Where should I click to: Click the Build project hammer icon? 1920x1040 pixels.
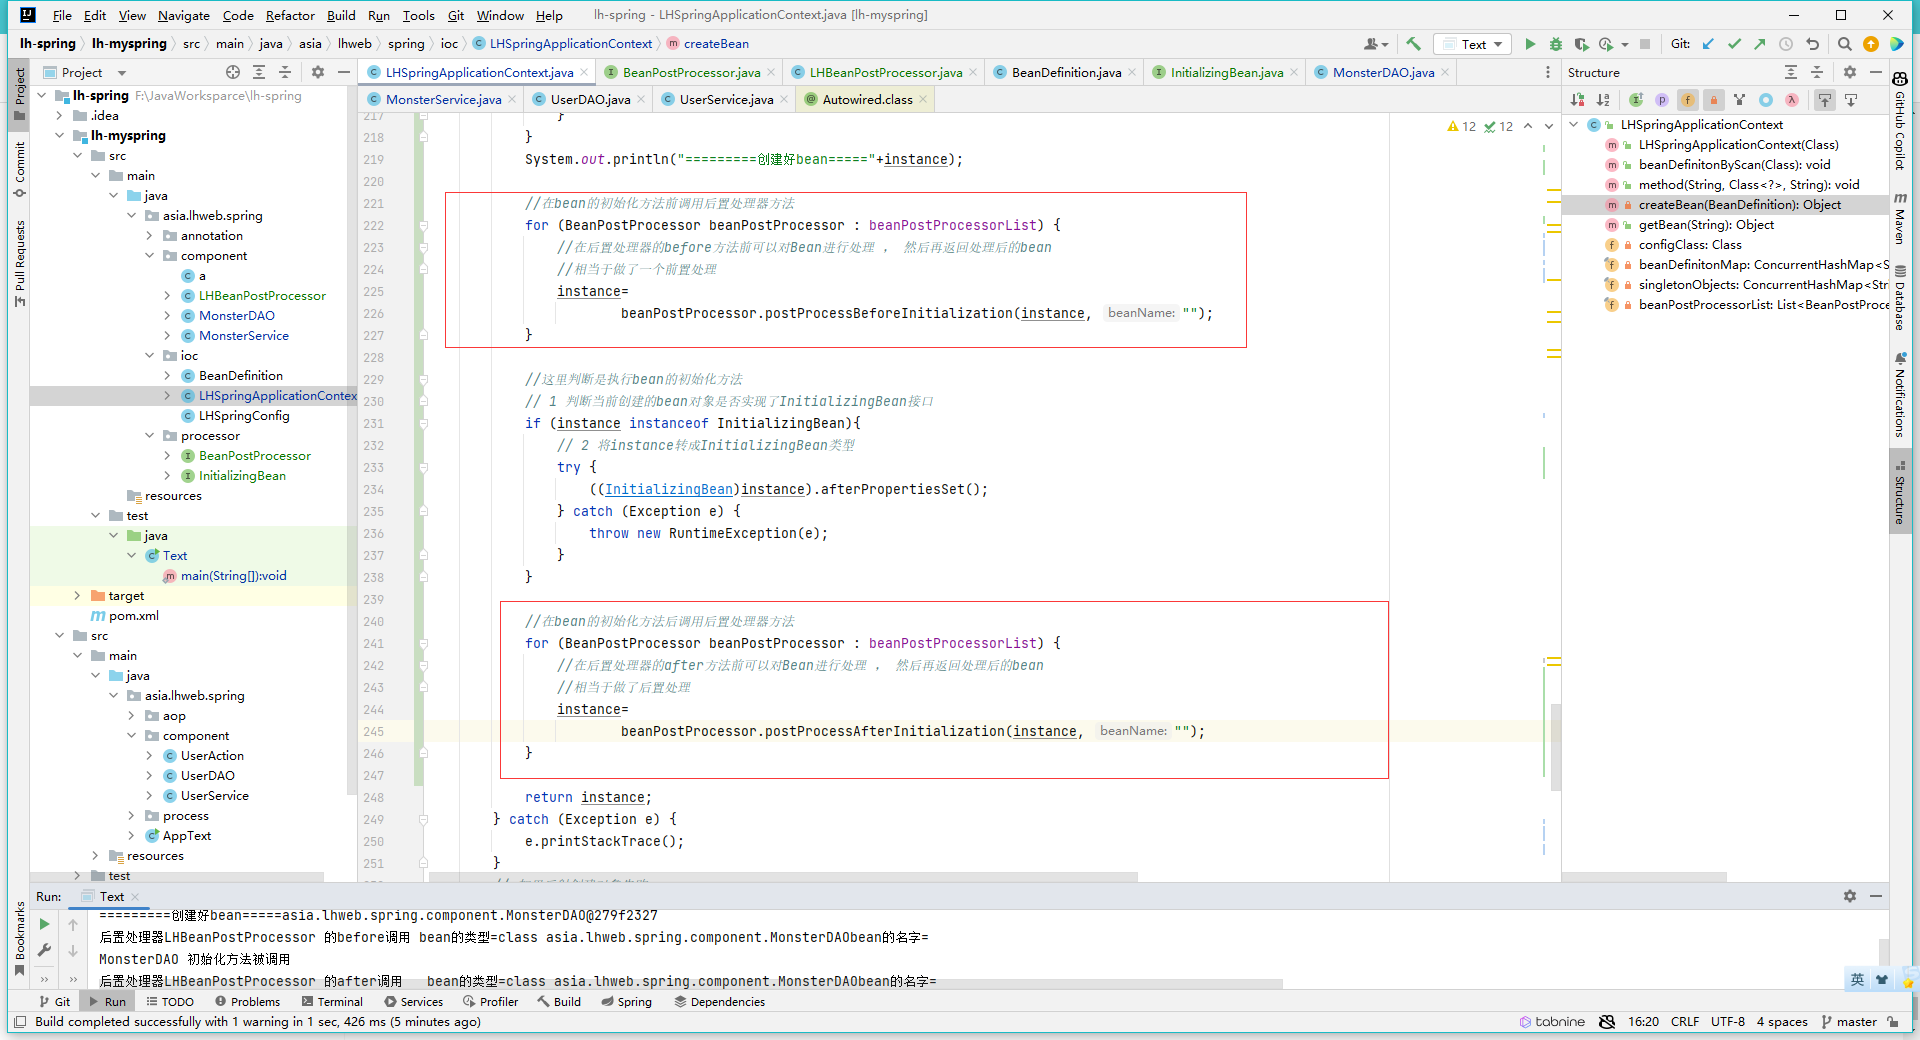pos(1413,44)
